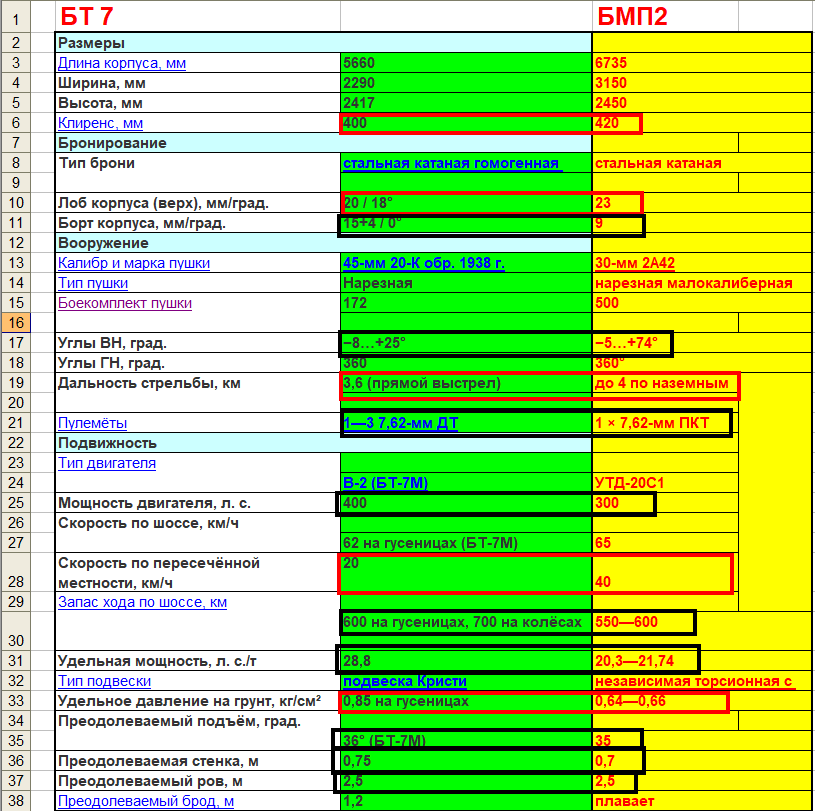Viewport: 815px width, 811px height.
Task: Open the 'Преодолеваемый брод, м' link
Action: coord(146,801)
